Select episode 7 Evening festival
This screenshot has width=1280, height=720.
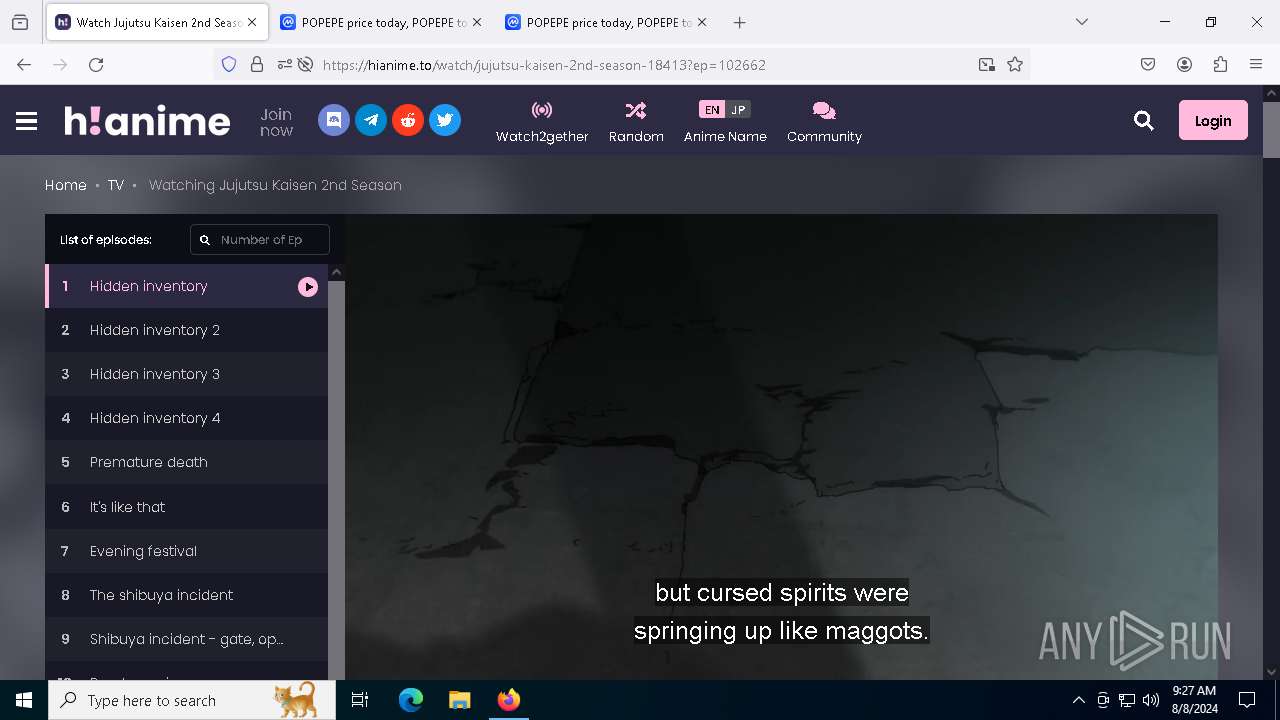pos(186,551)
